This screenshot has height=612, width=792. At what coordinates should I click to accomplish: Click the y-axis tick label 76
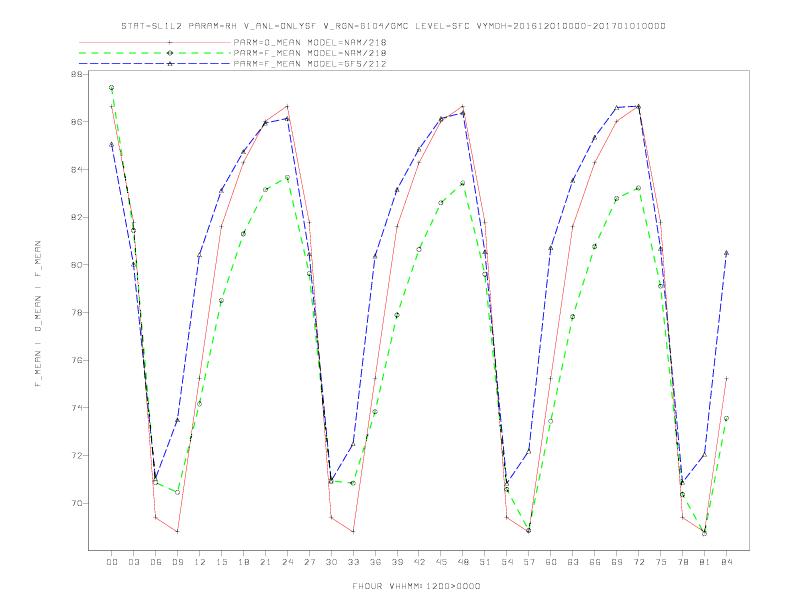76,361
